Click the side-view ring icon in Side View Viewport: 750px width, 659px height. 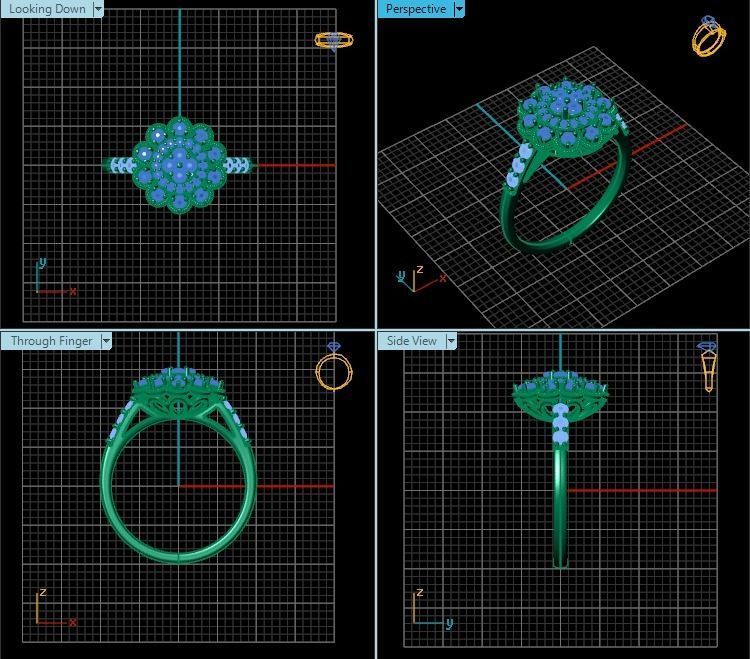(708, 367)
